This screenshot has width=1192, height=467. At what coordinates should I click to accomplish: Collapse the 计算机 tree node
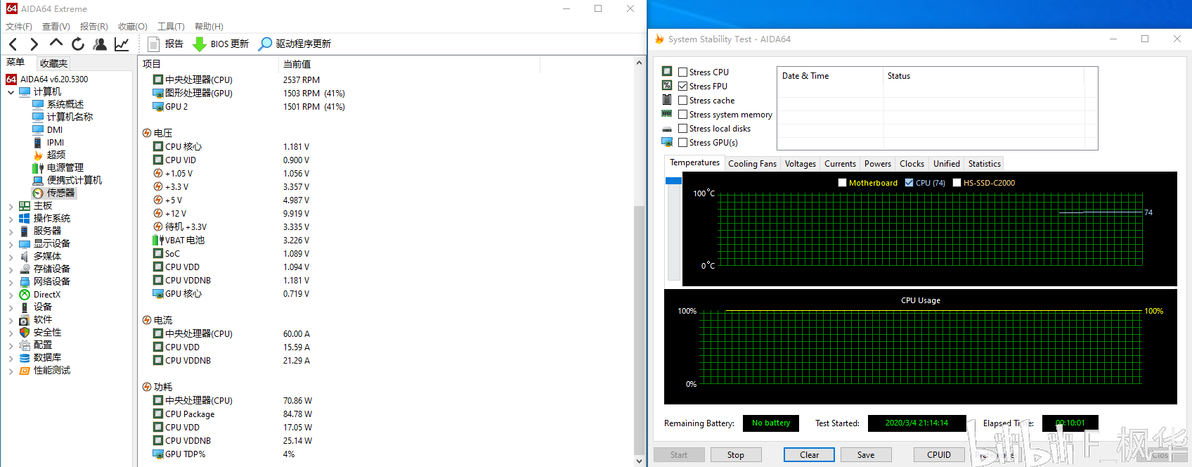point(10,92)
